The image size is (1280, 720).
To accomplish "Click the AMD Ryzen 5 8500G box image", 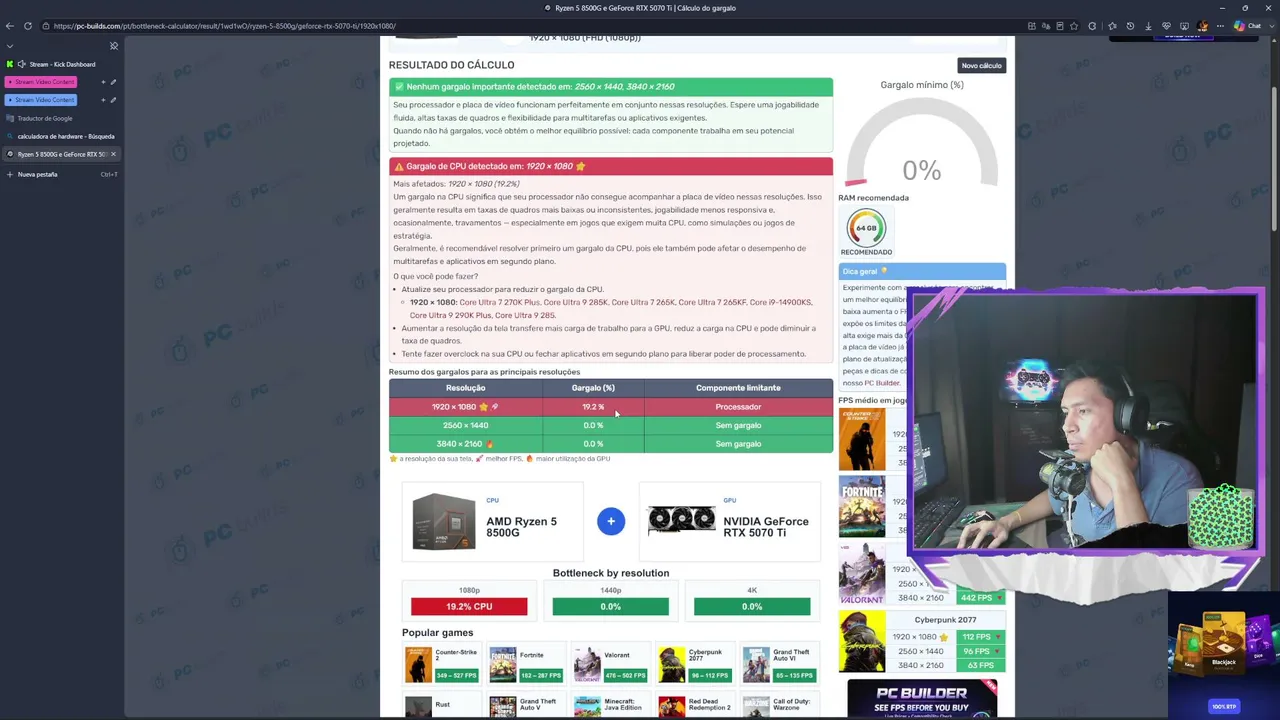I will click(443, 521).
